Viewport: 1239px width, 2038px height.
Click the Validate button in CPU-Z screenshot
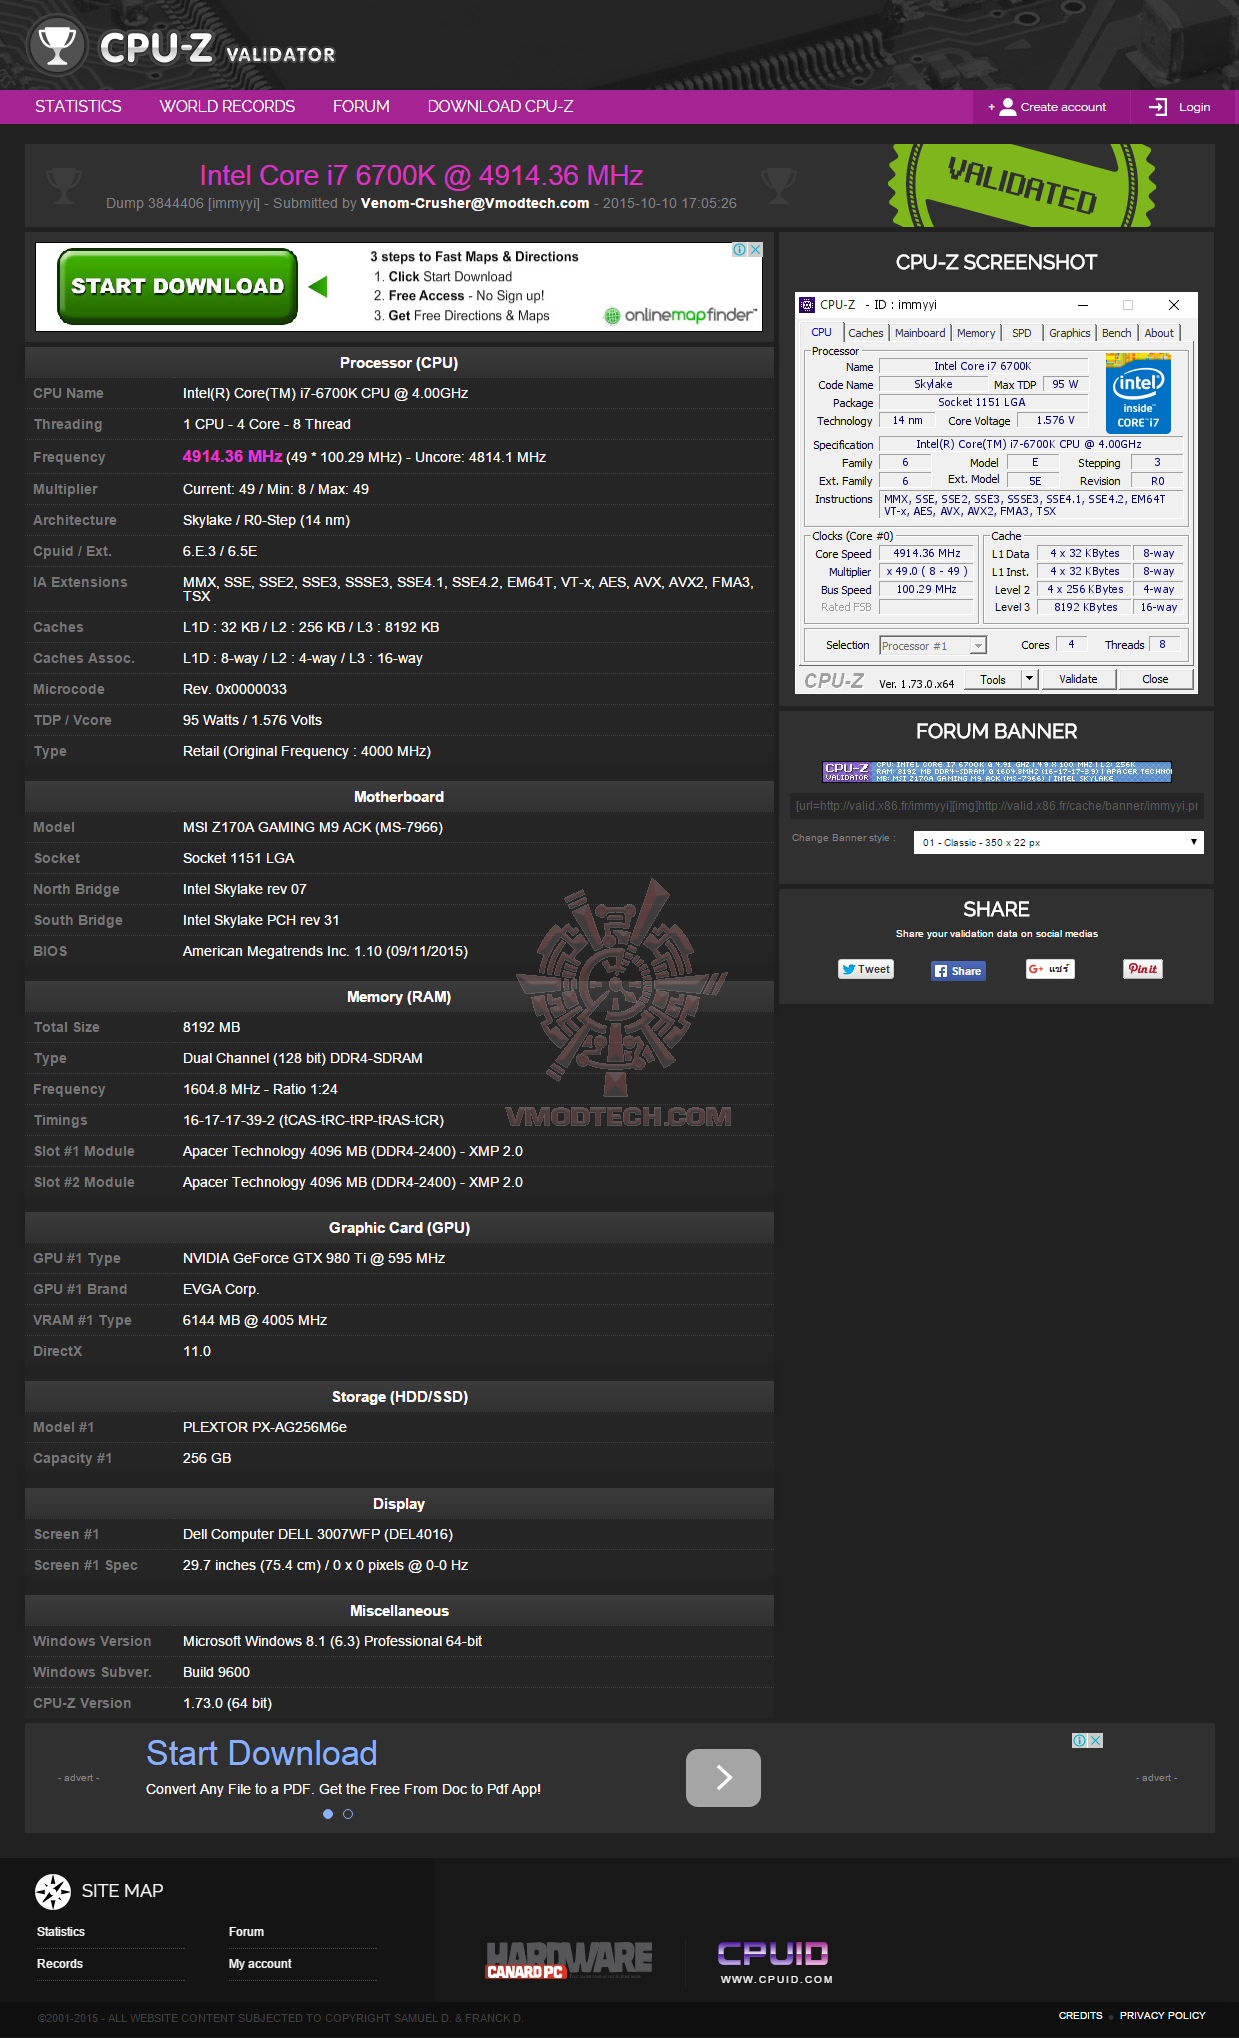coord(1078,679)
